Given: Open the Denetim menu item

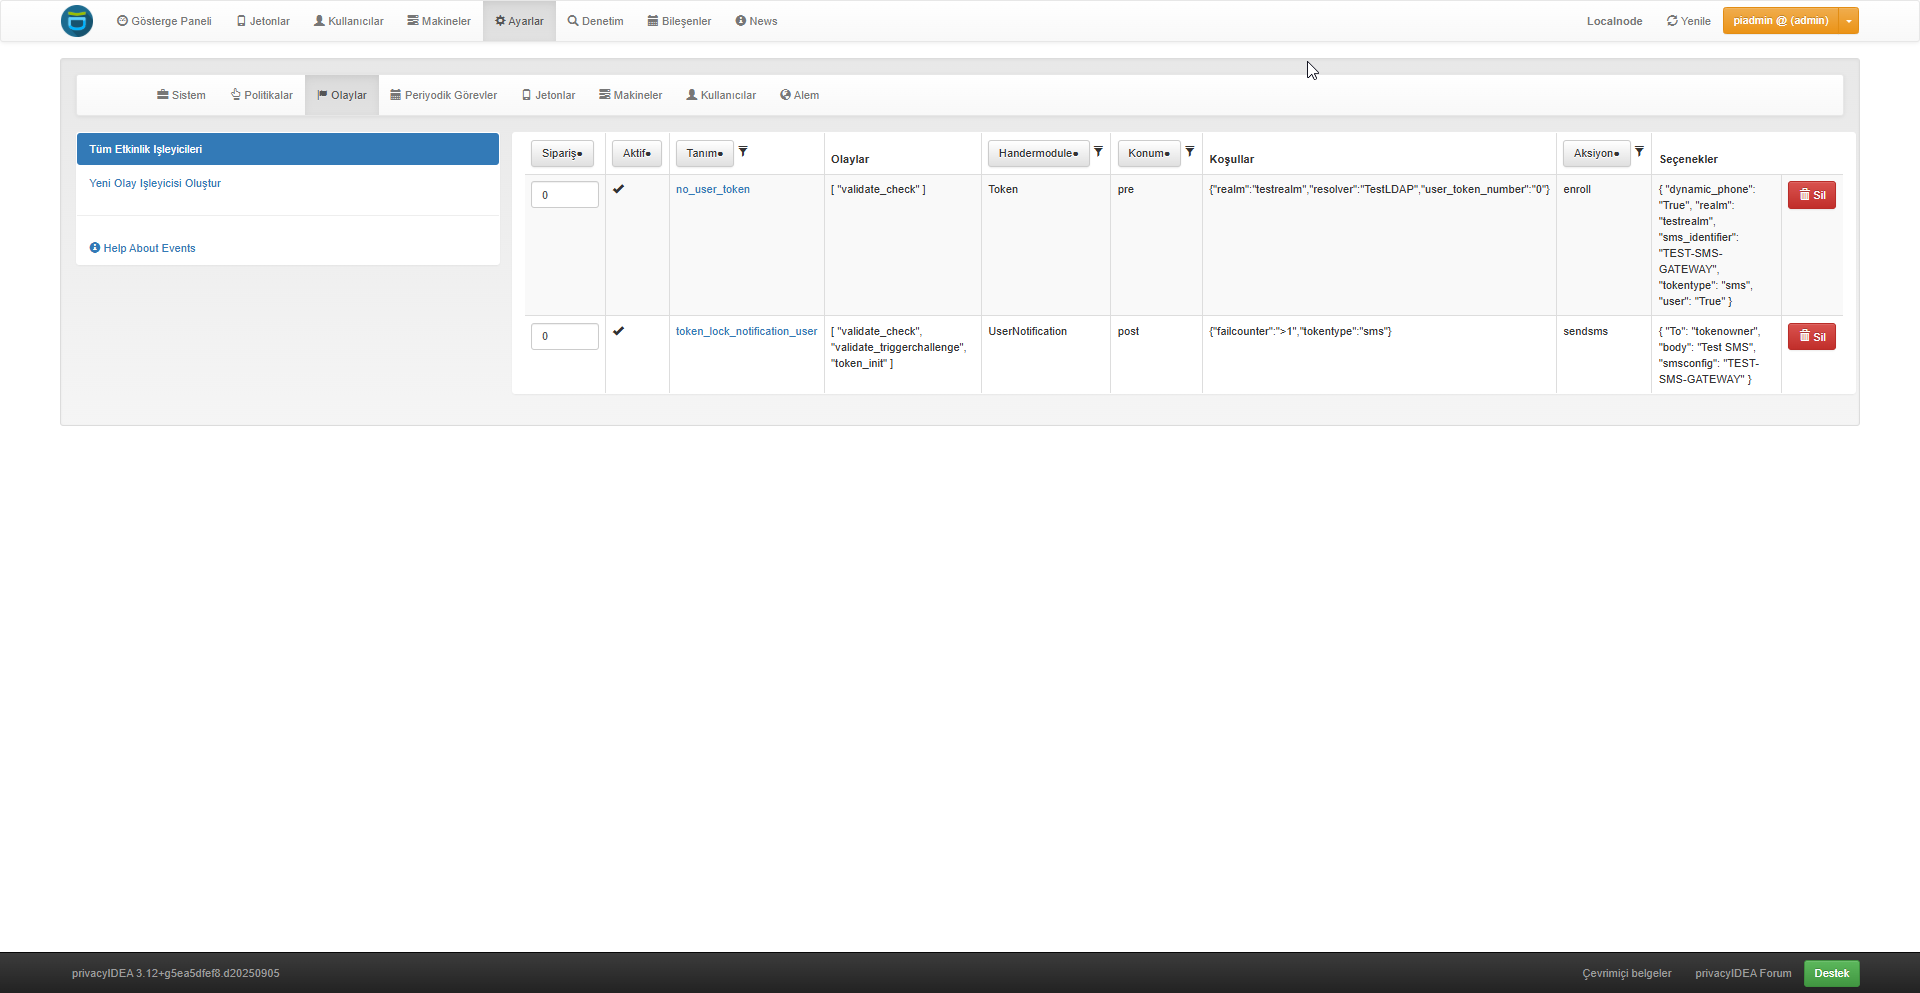Looking at the screenshot, I should (x=595, y=21).
